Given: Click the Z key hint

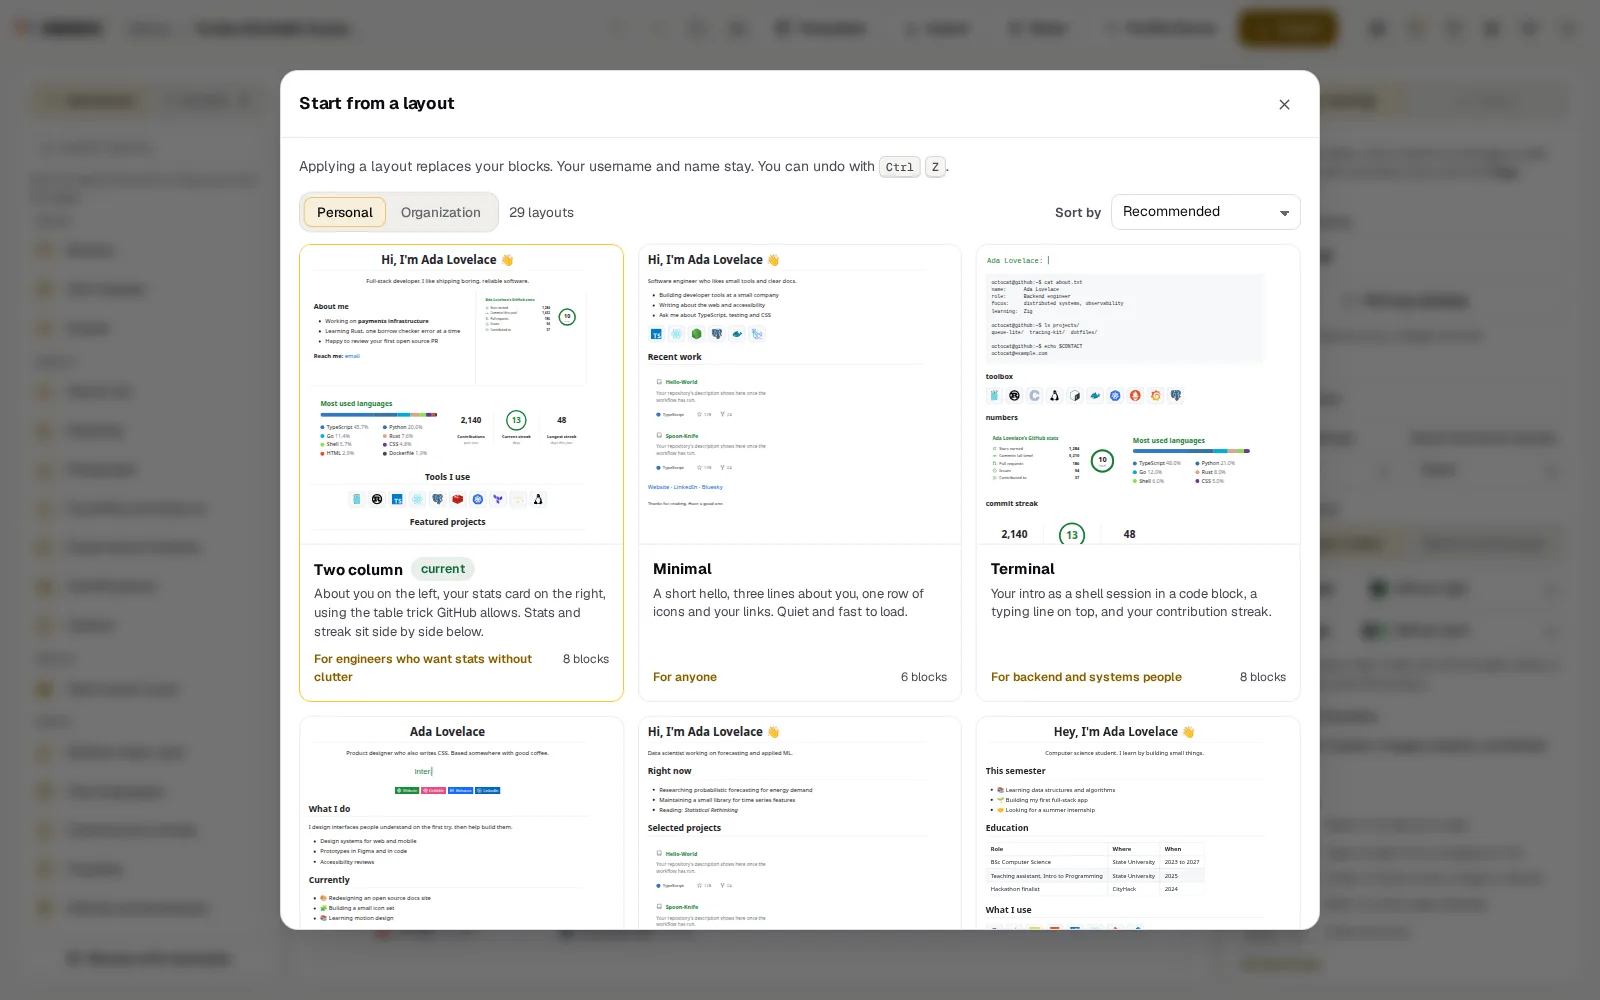Looking at the screenshot, I should [935, 167].
